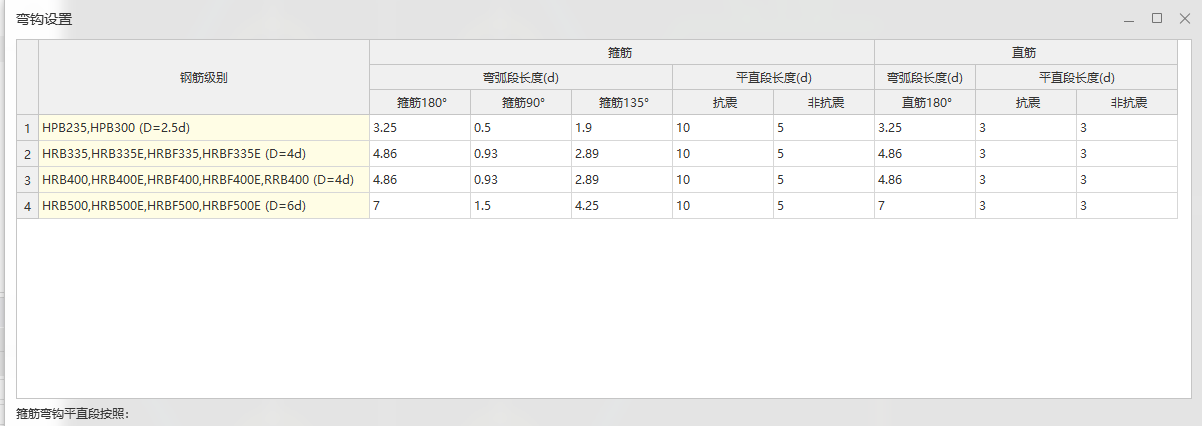Edit HRB400 箍筋 非抗震 value 5
Screen dimensions: 1202x426
[x=824, y=180]
